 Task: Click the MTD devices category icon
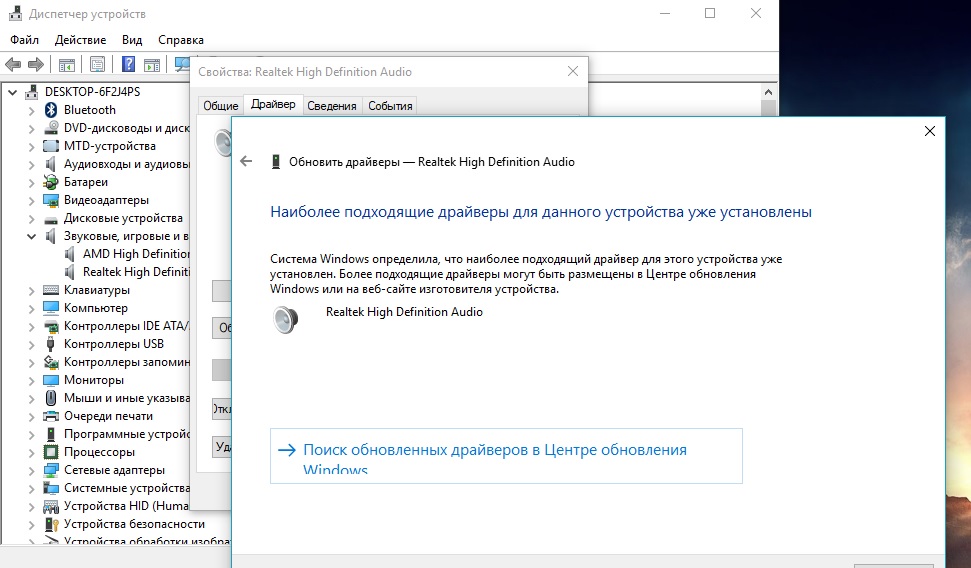pyautogui.click(x=51, y=146)
